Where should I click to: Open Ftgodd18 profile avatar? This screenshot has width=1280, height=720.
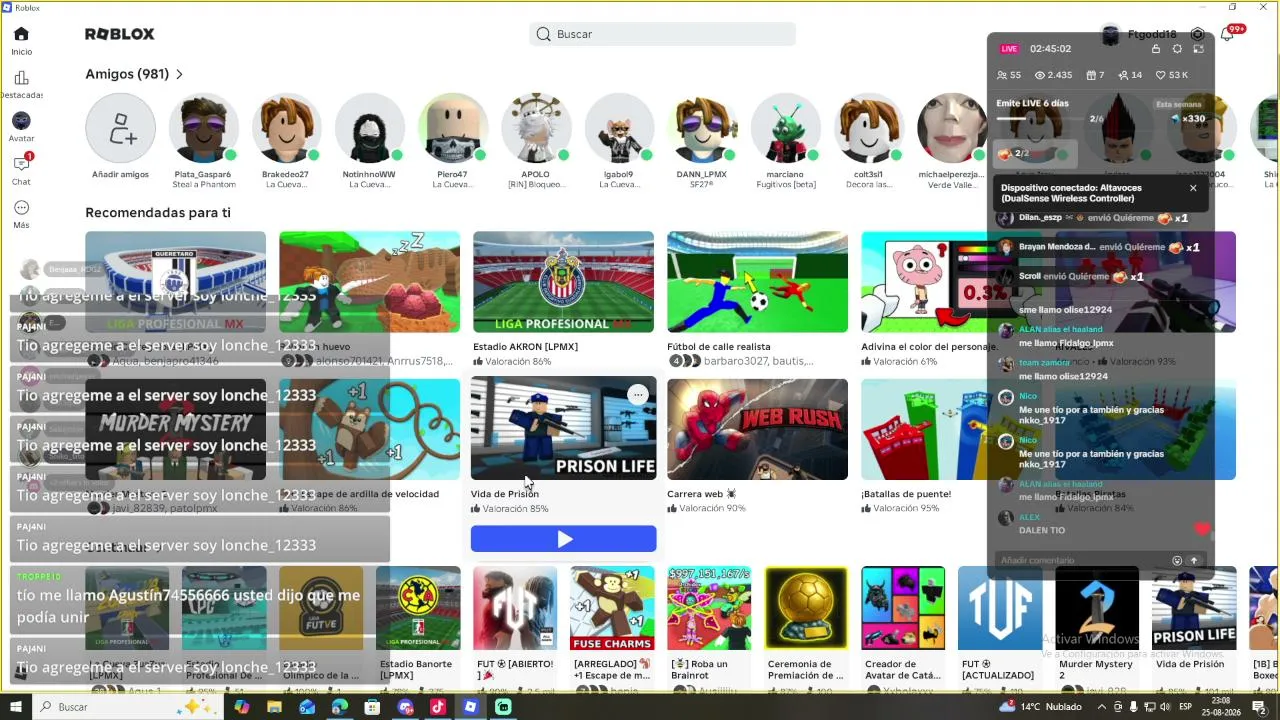[1110, 35]
